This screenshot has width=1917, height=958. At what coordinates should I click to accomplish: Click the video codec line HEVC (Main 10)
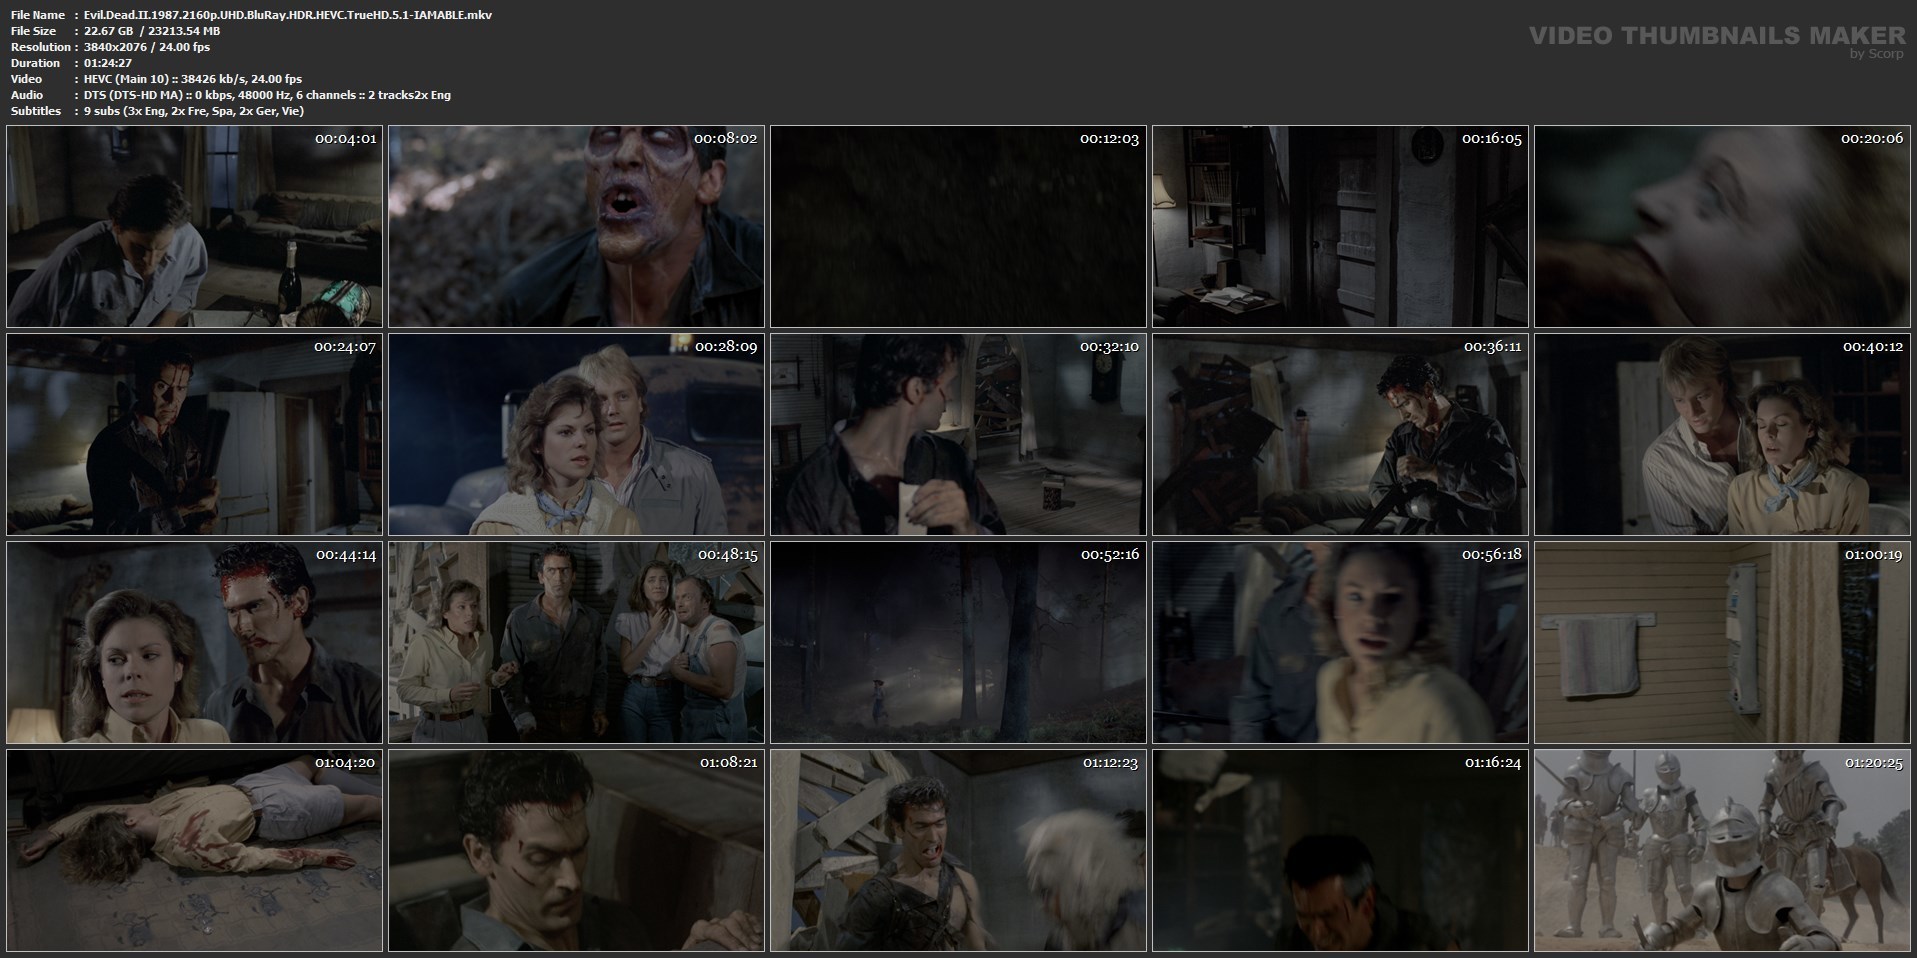click(193, 79)
